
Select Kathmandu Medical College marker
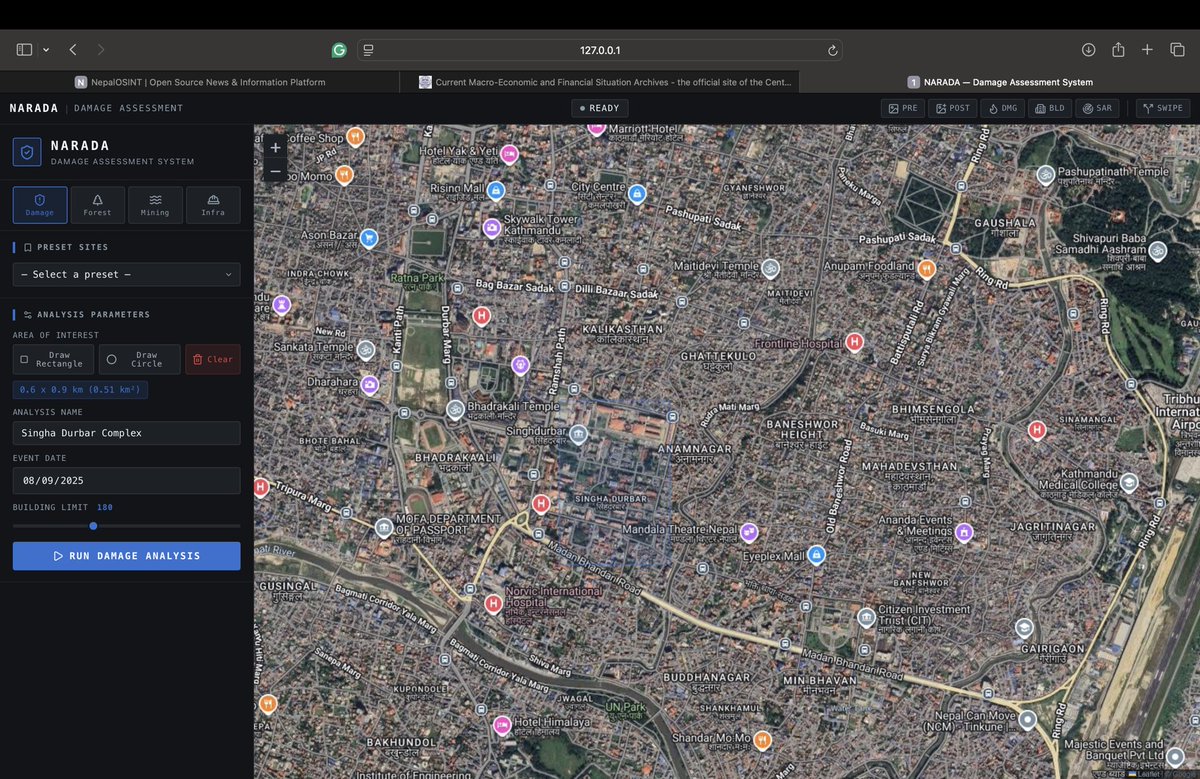click(x=1129, y=482)
